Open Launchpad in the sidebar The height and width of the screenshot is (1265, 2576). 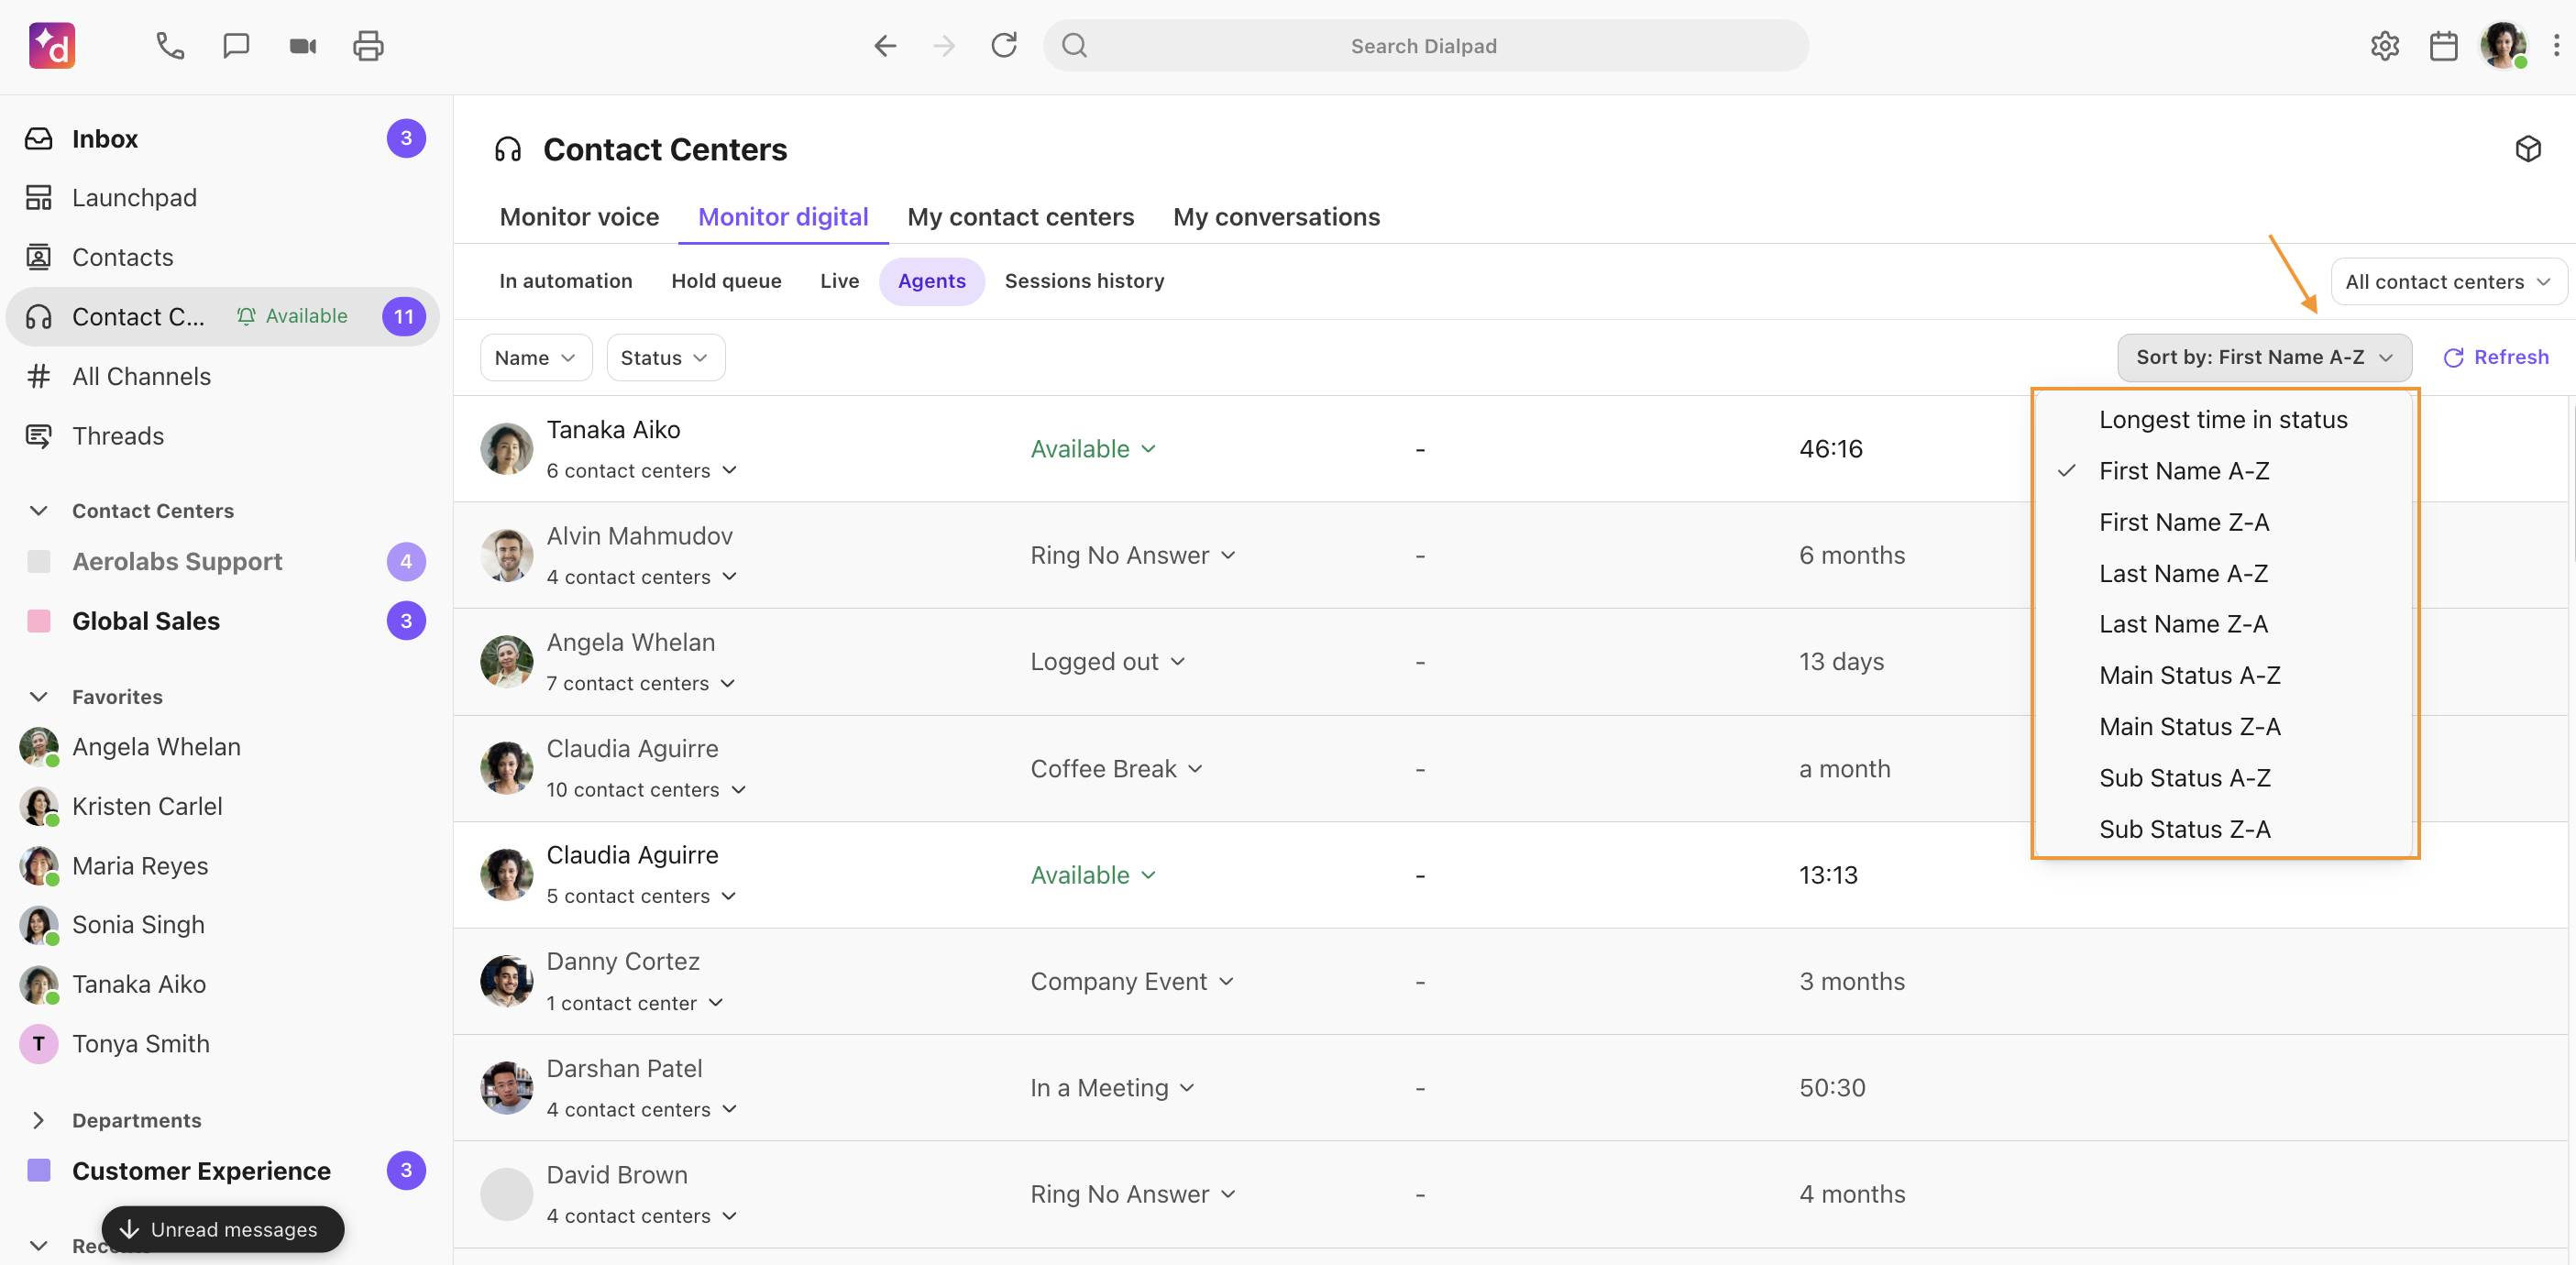tap(226, 198)
